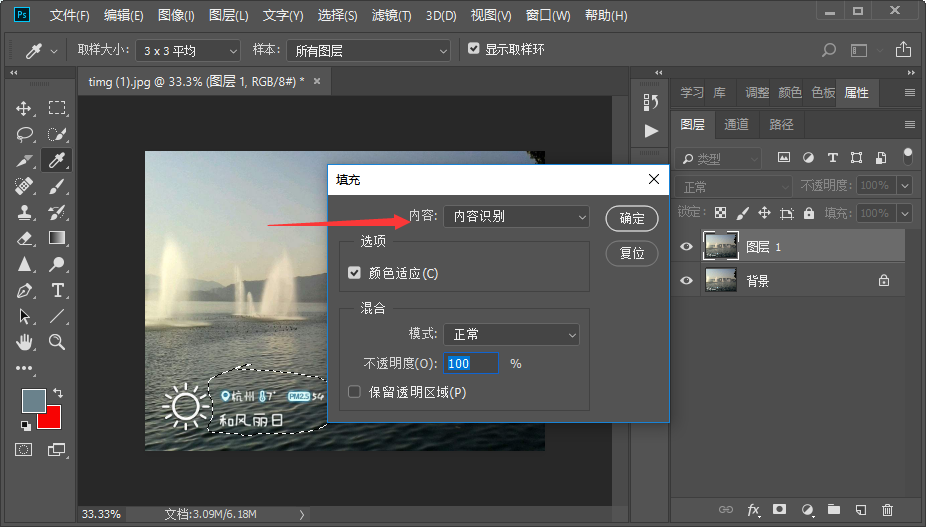Image resolution: width=926 pixels, height=527 pixels.
Task: Open 滤镜(T) menu
Action: click(x=392, y=15)
